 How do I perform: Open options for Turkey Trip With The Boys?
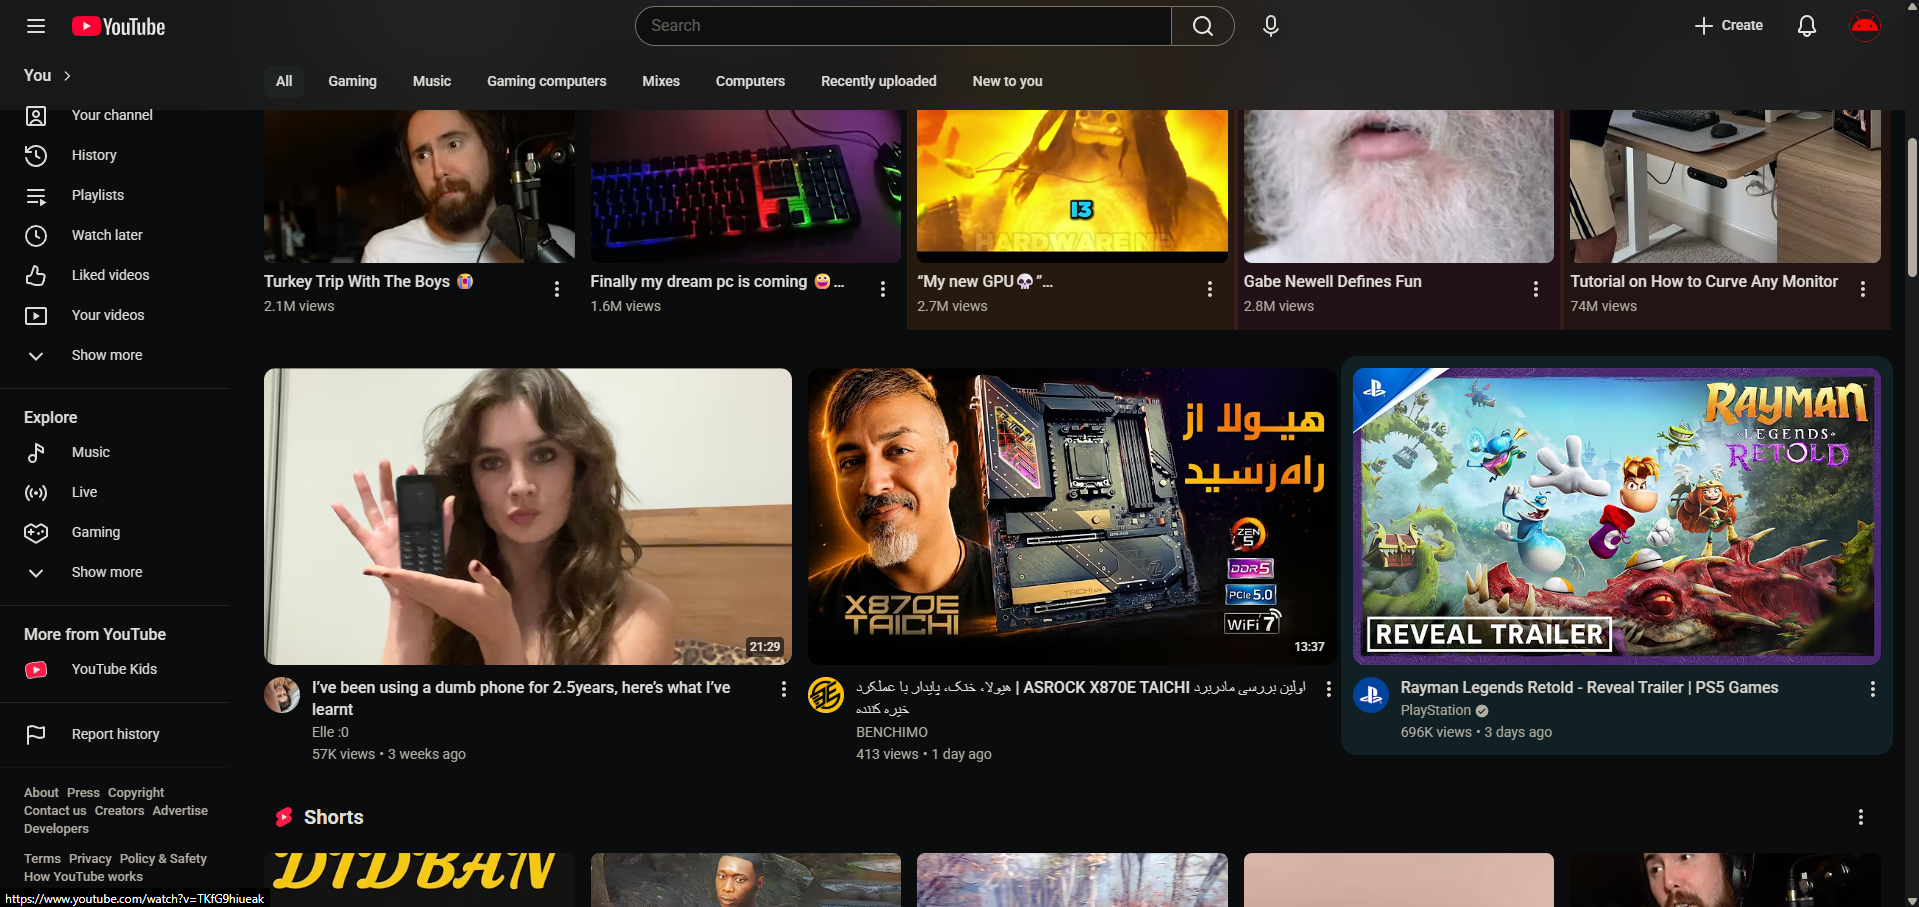pos(557,289)
